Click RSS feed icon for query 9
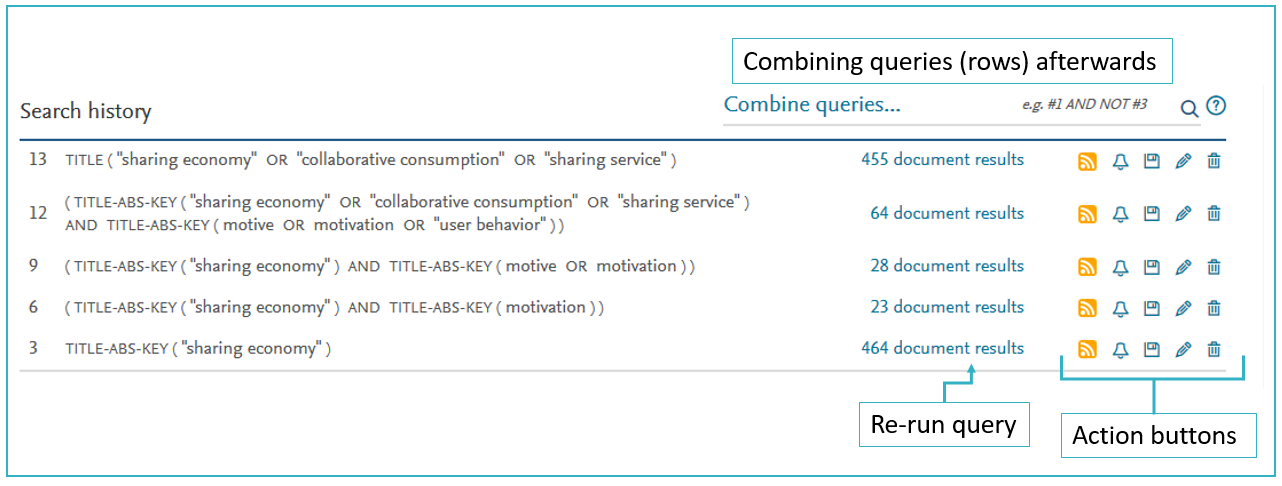The height and width of the screenshot is (486, 1282). [1088, 267]
